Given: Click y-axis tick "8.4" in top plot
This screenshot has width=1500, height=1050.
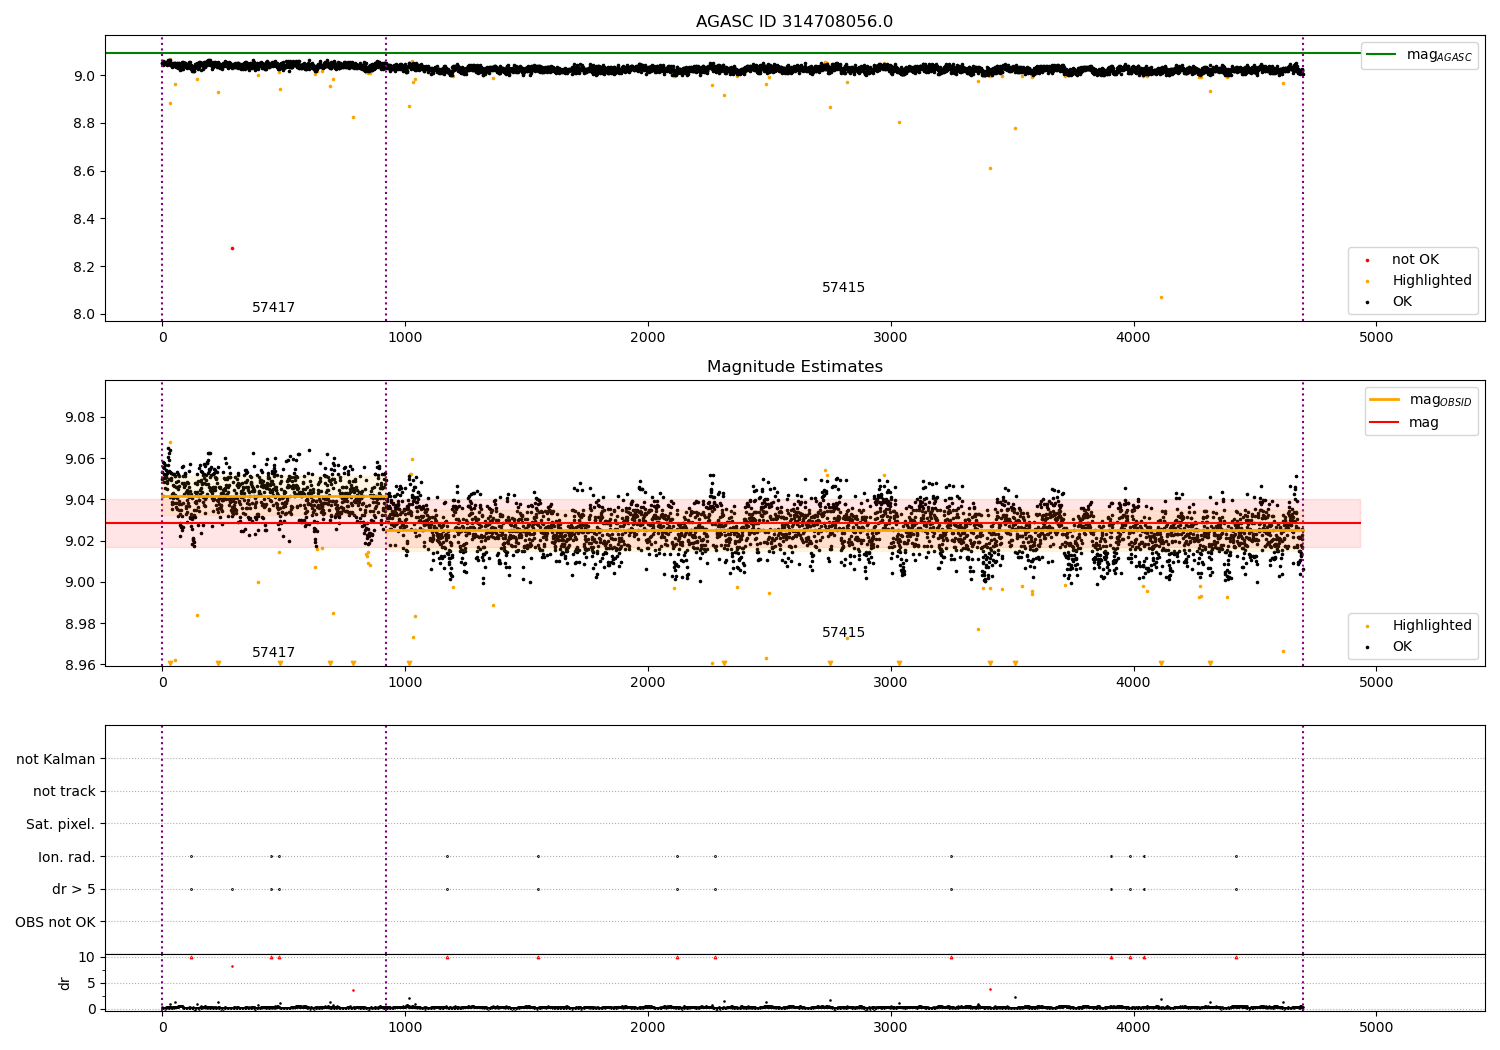Looking at the screenshot, I should point(84,219).
